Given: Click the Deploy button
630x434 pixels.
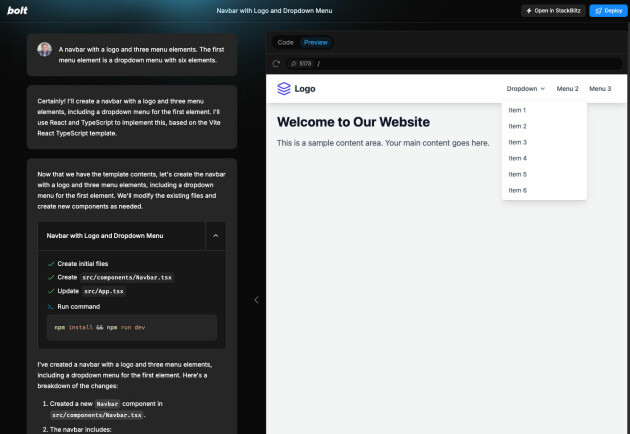Looking at the screenshot, I should tap(608, 11).
